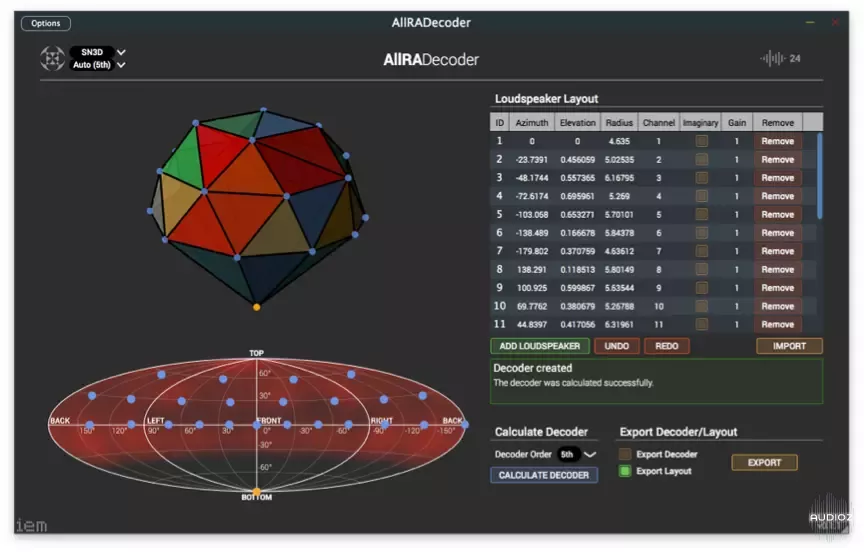The height and width of the screenshot is (552, 864).
Task: Select radius cell 6.31961
Action: point(619,324)
